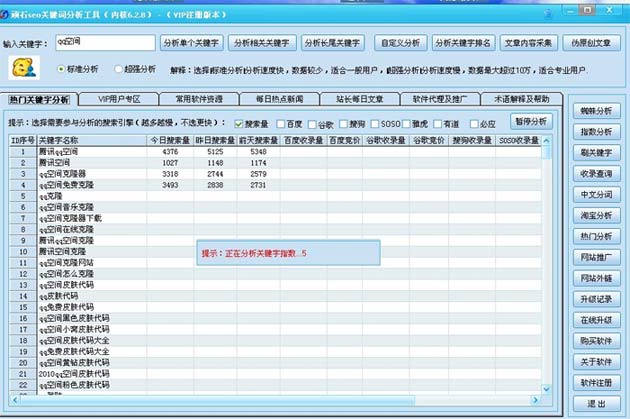Click the horizontal scrollbar thumb
630x419 pixels.
[217, 400]
